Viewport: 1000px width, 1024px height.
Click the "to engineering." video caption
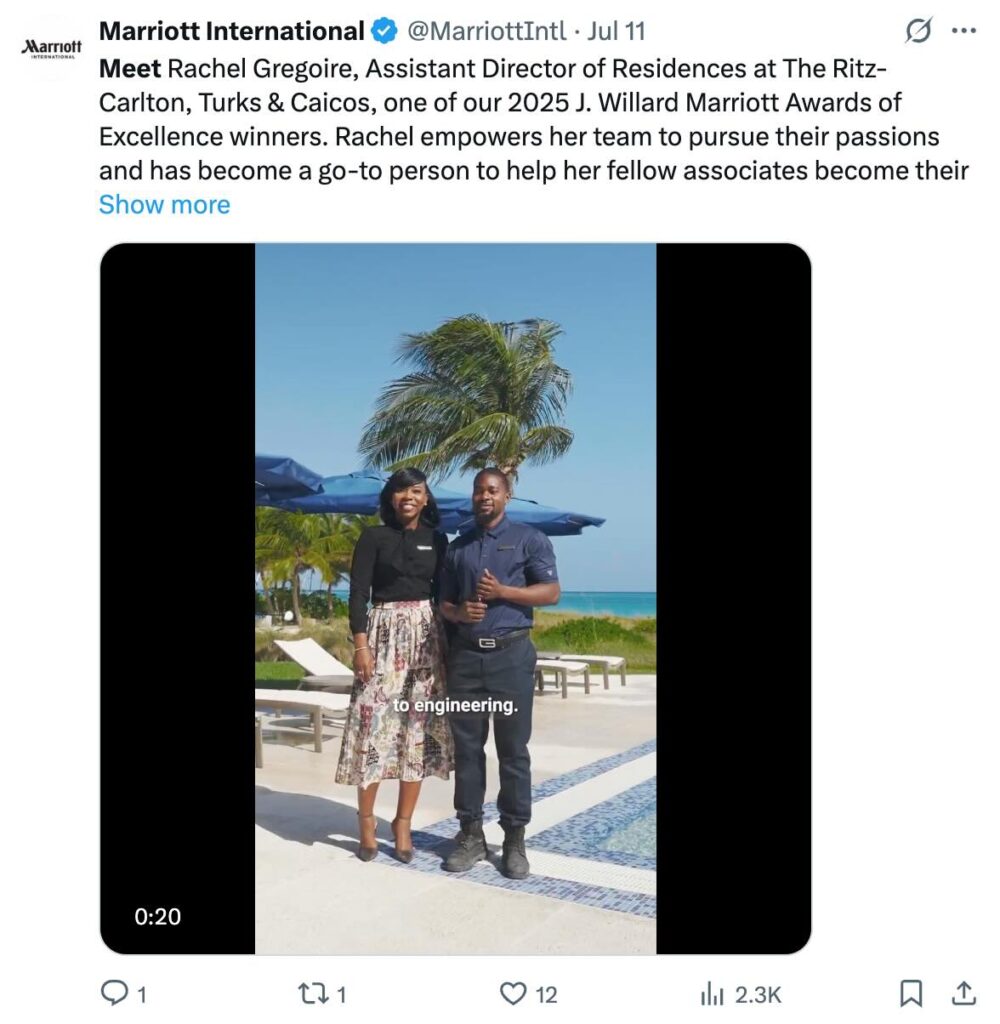coord(455,705)
